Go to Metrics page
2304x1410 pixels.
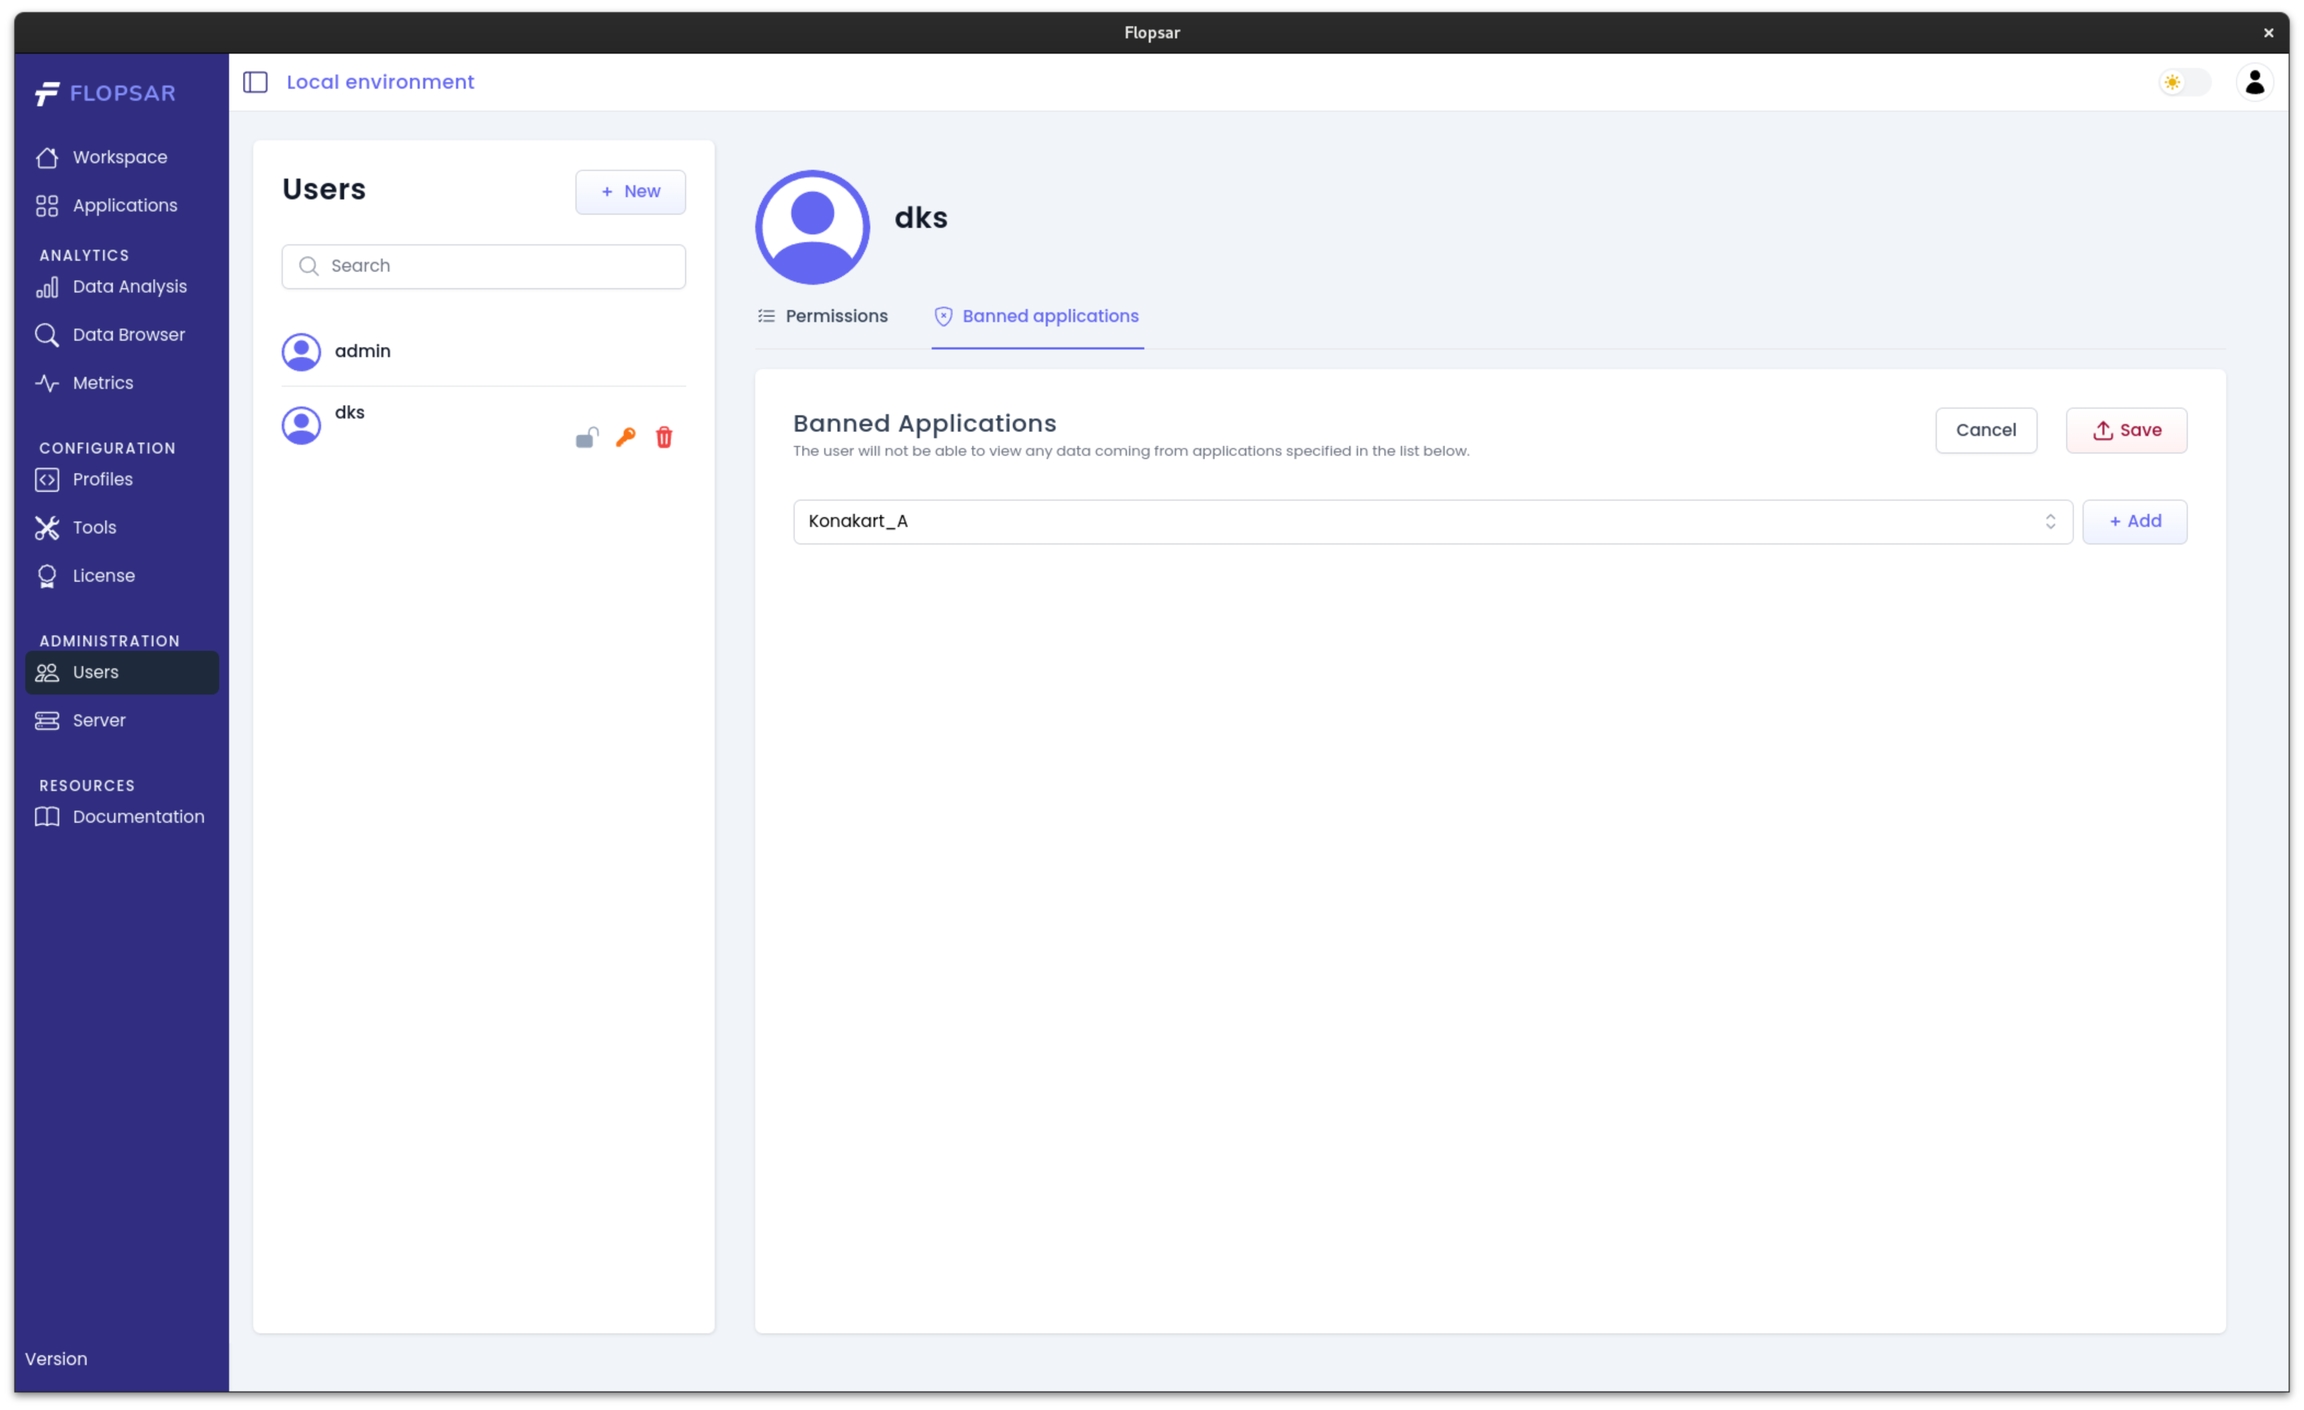102,383
